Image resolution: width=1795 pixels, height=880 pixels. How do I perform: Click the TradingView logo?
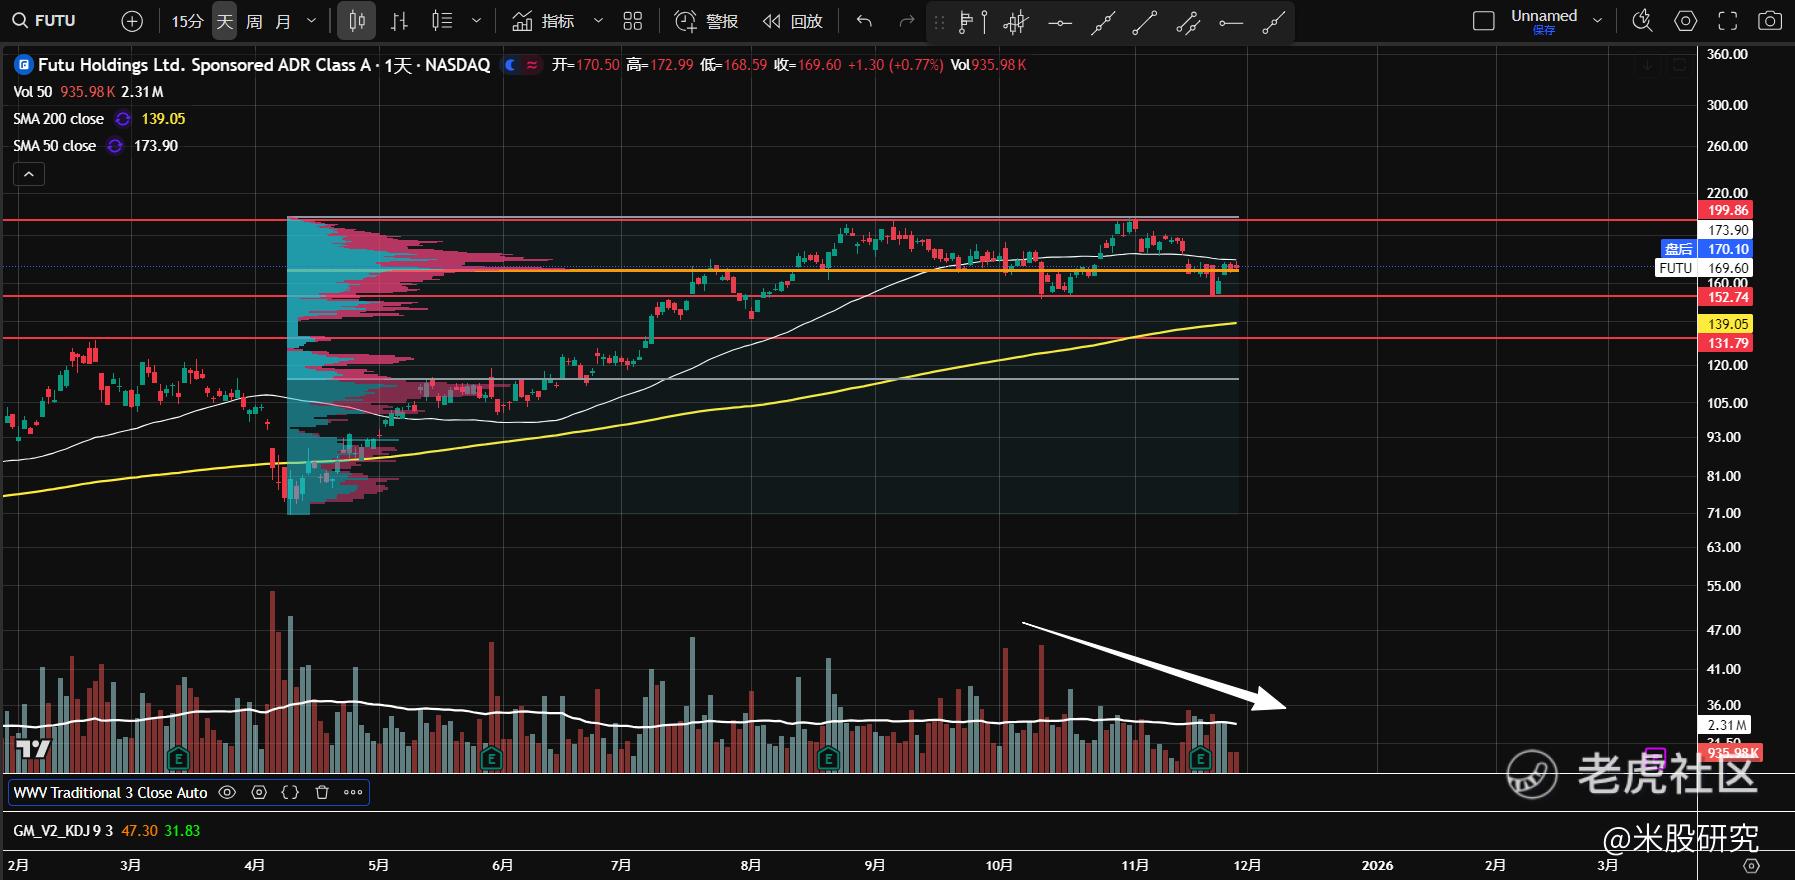coord(32,749)
